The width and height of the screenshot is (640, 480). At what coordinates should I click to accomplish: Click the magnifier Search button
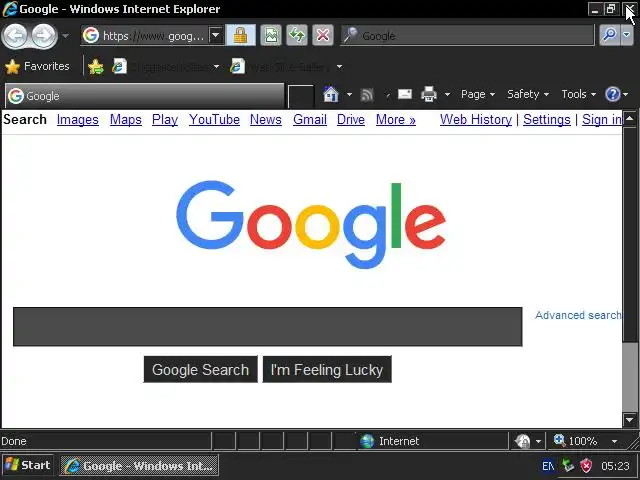pos(609,36)
